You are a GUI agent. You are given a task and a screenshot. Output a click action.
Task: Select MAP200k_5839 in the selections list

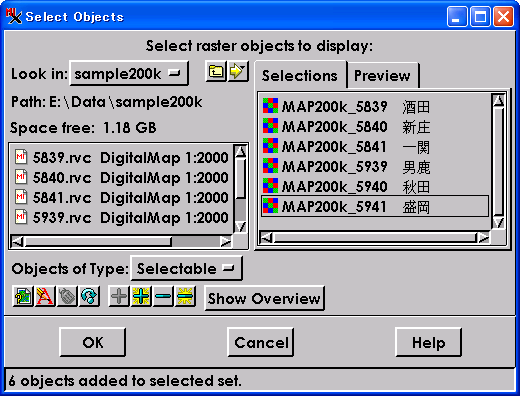pos(375,107)
